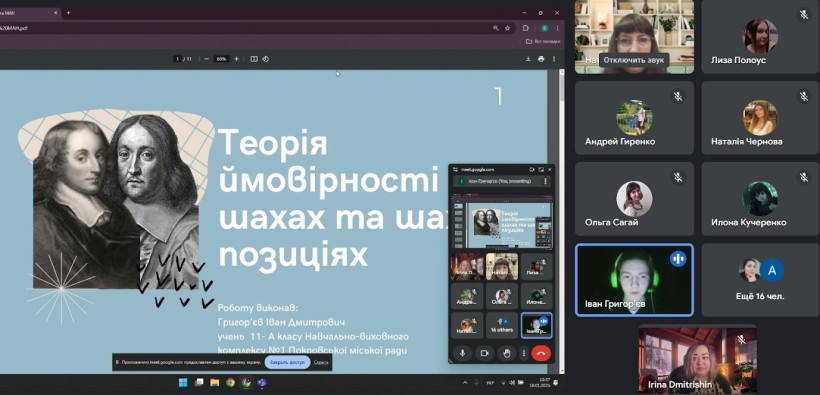Zoom in the PDF with plus icon

[236, 59]
